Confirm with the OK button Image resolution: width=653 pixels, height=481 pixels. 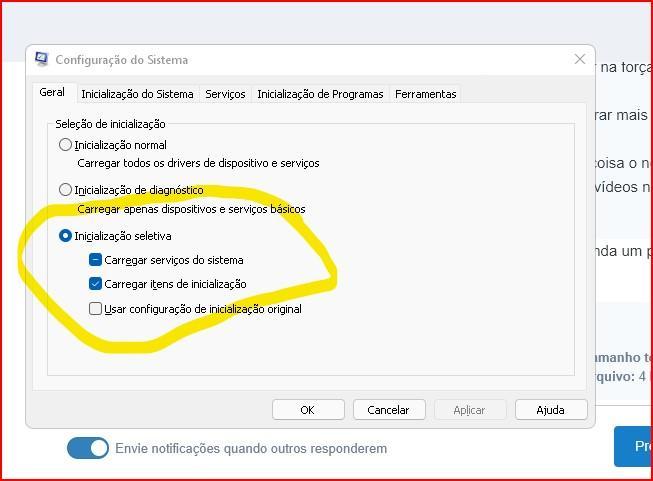pyautogui.click(x=308, y=410)
